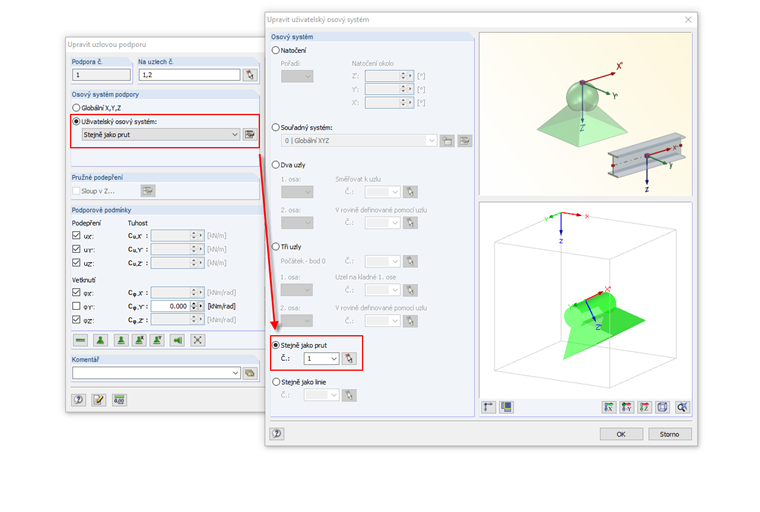Toggle the φz restraint checkbox
The height and width of the screenshot is (512, 760).
(76, 320)
